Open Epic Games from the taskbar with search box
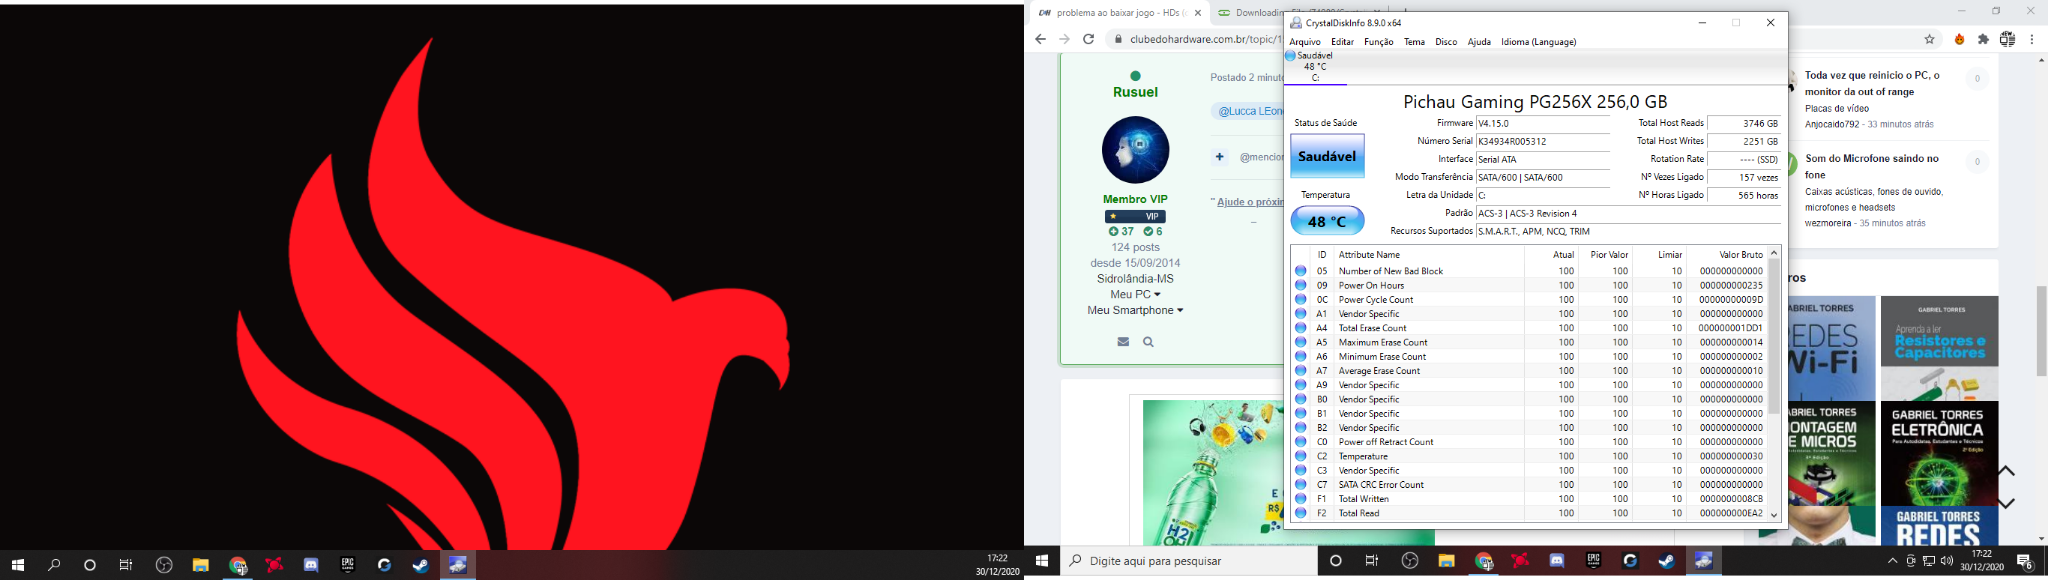 (1593, 561)
